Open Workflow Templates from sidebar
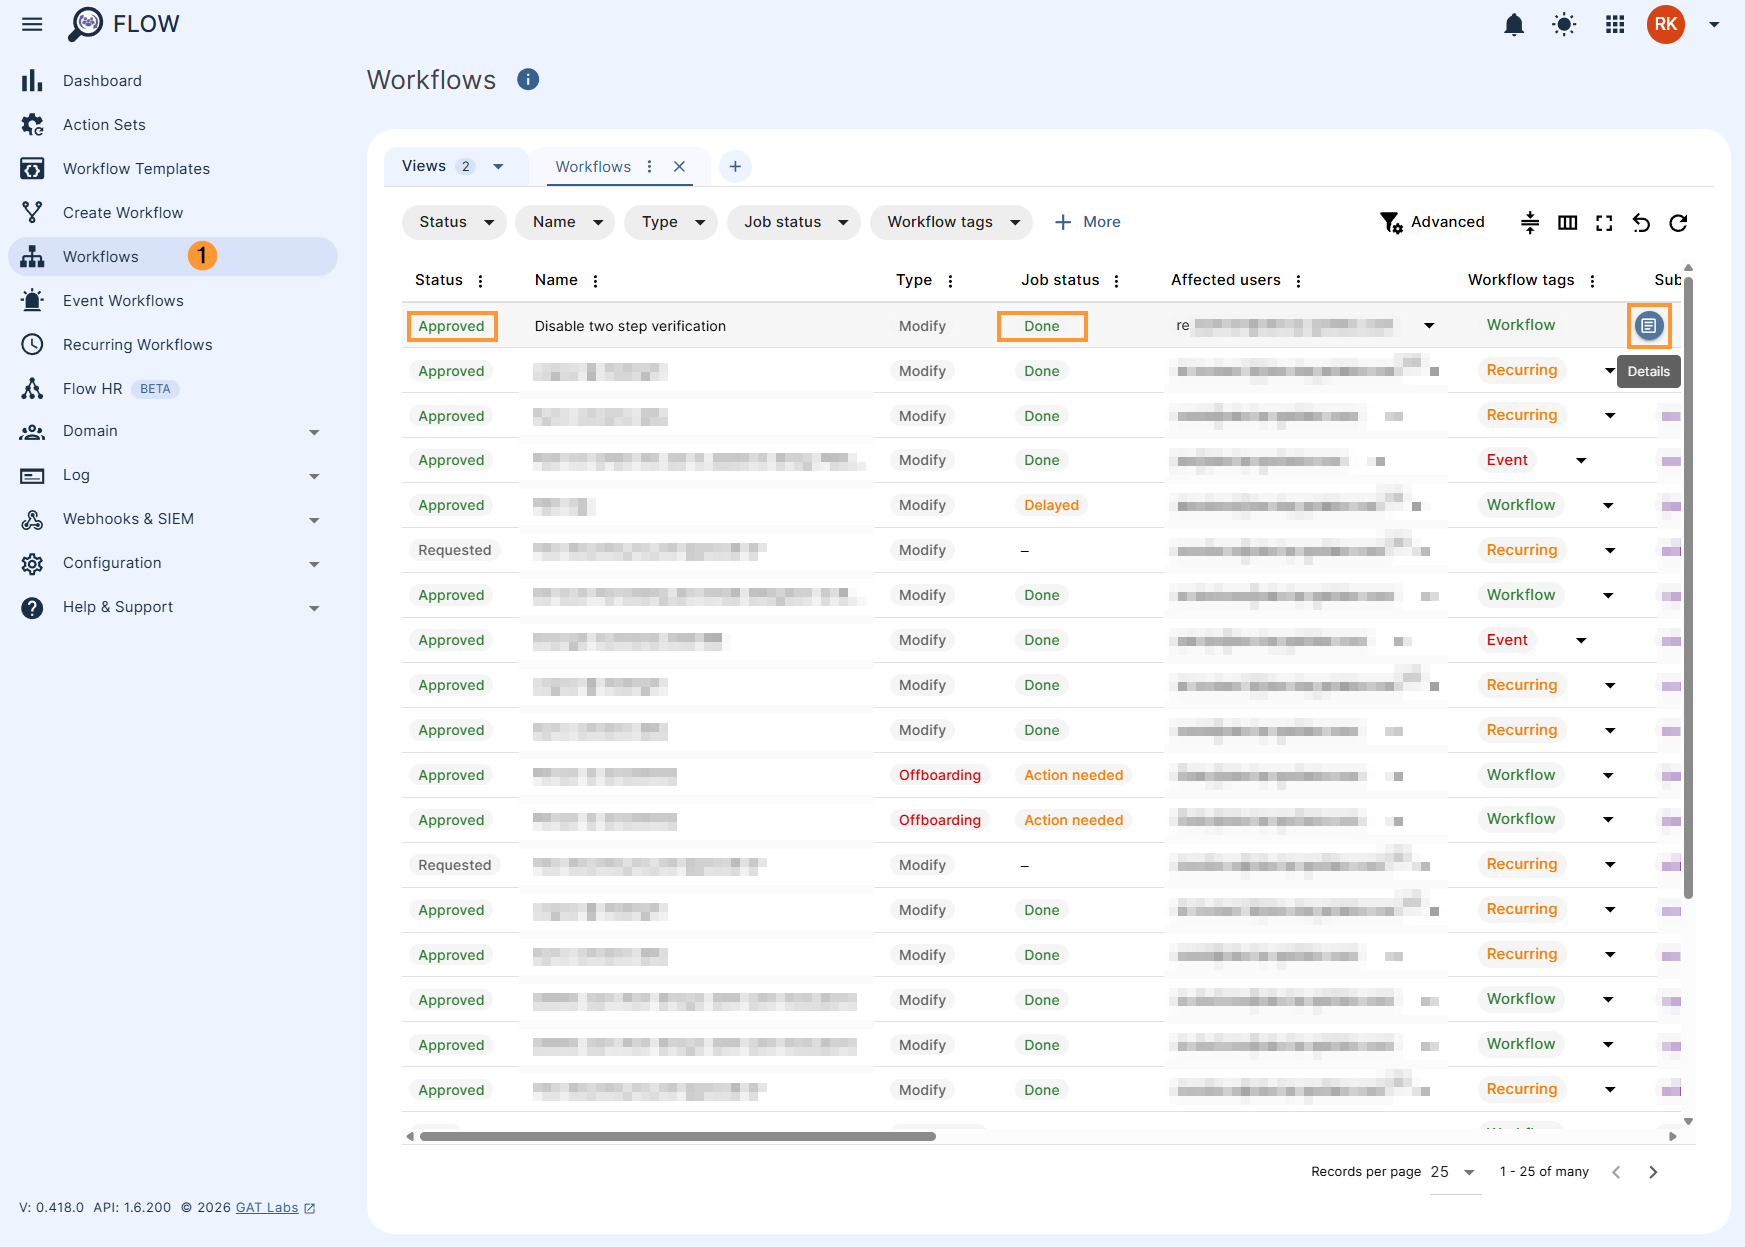 pyautogui.click(x=136, y=168)
